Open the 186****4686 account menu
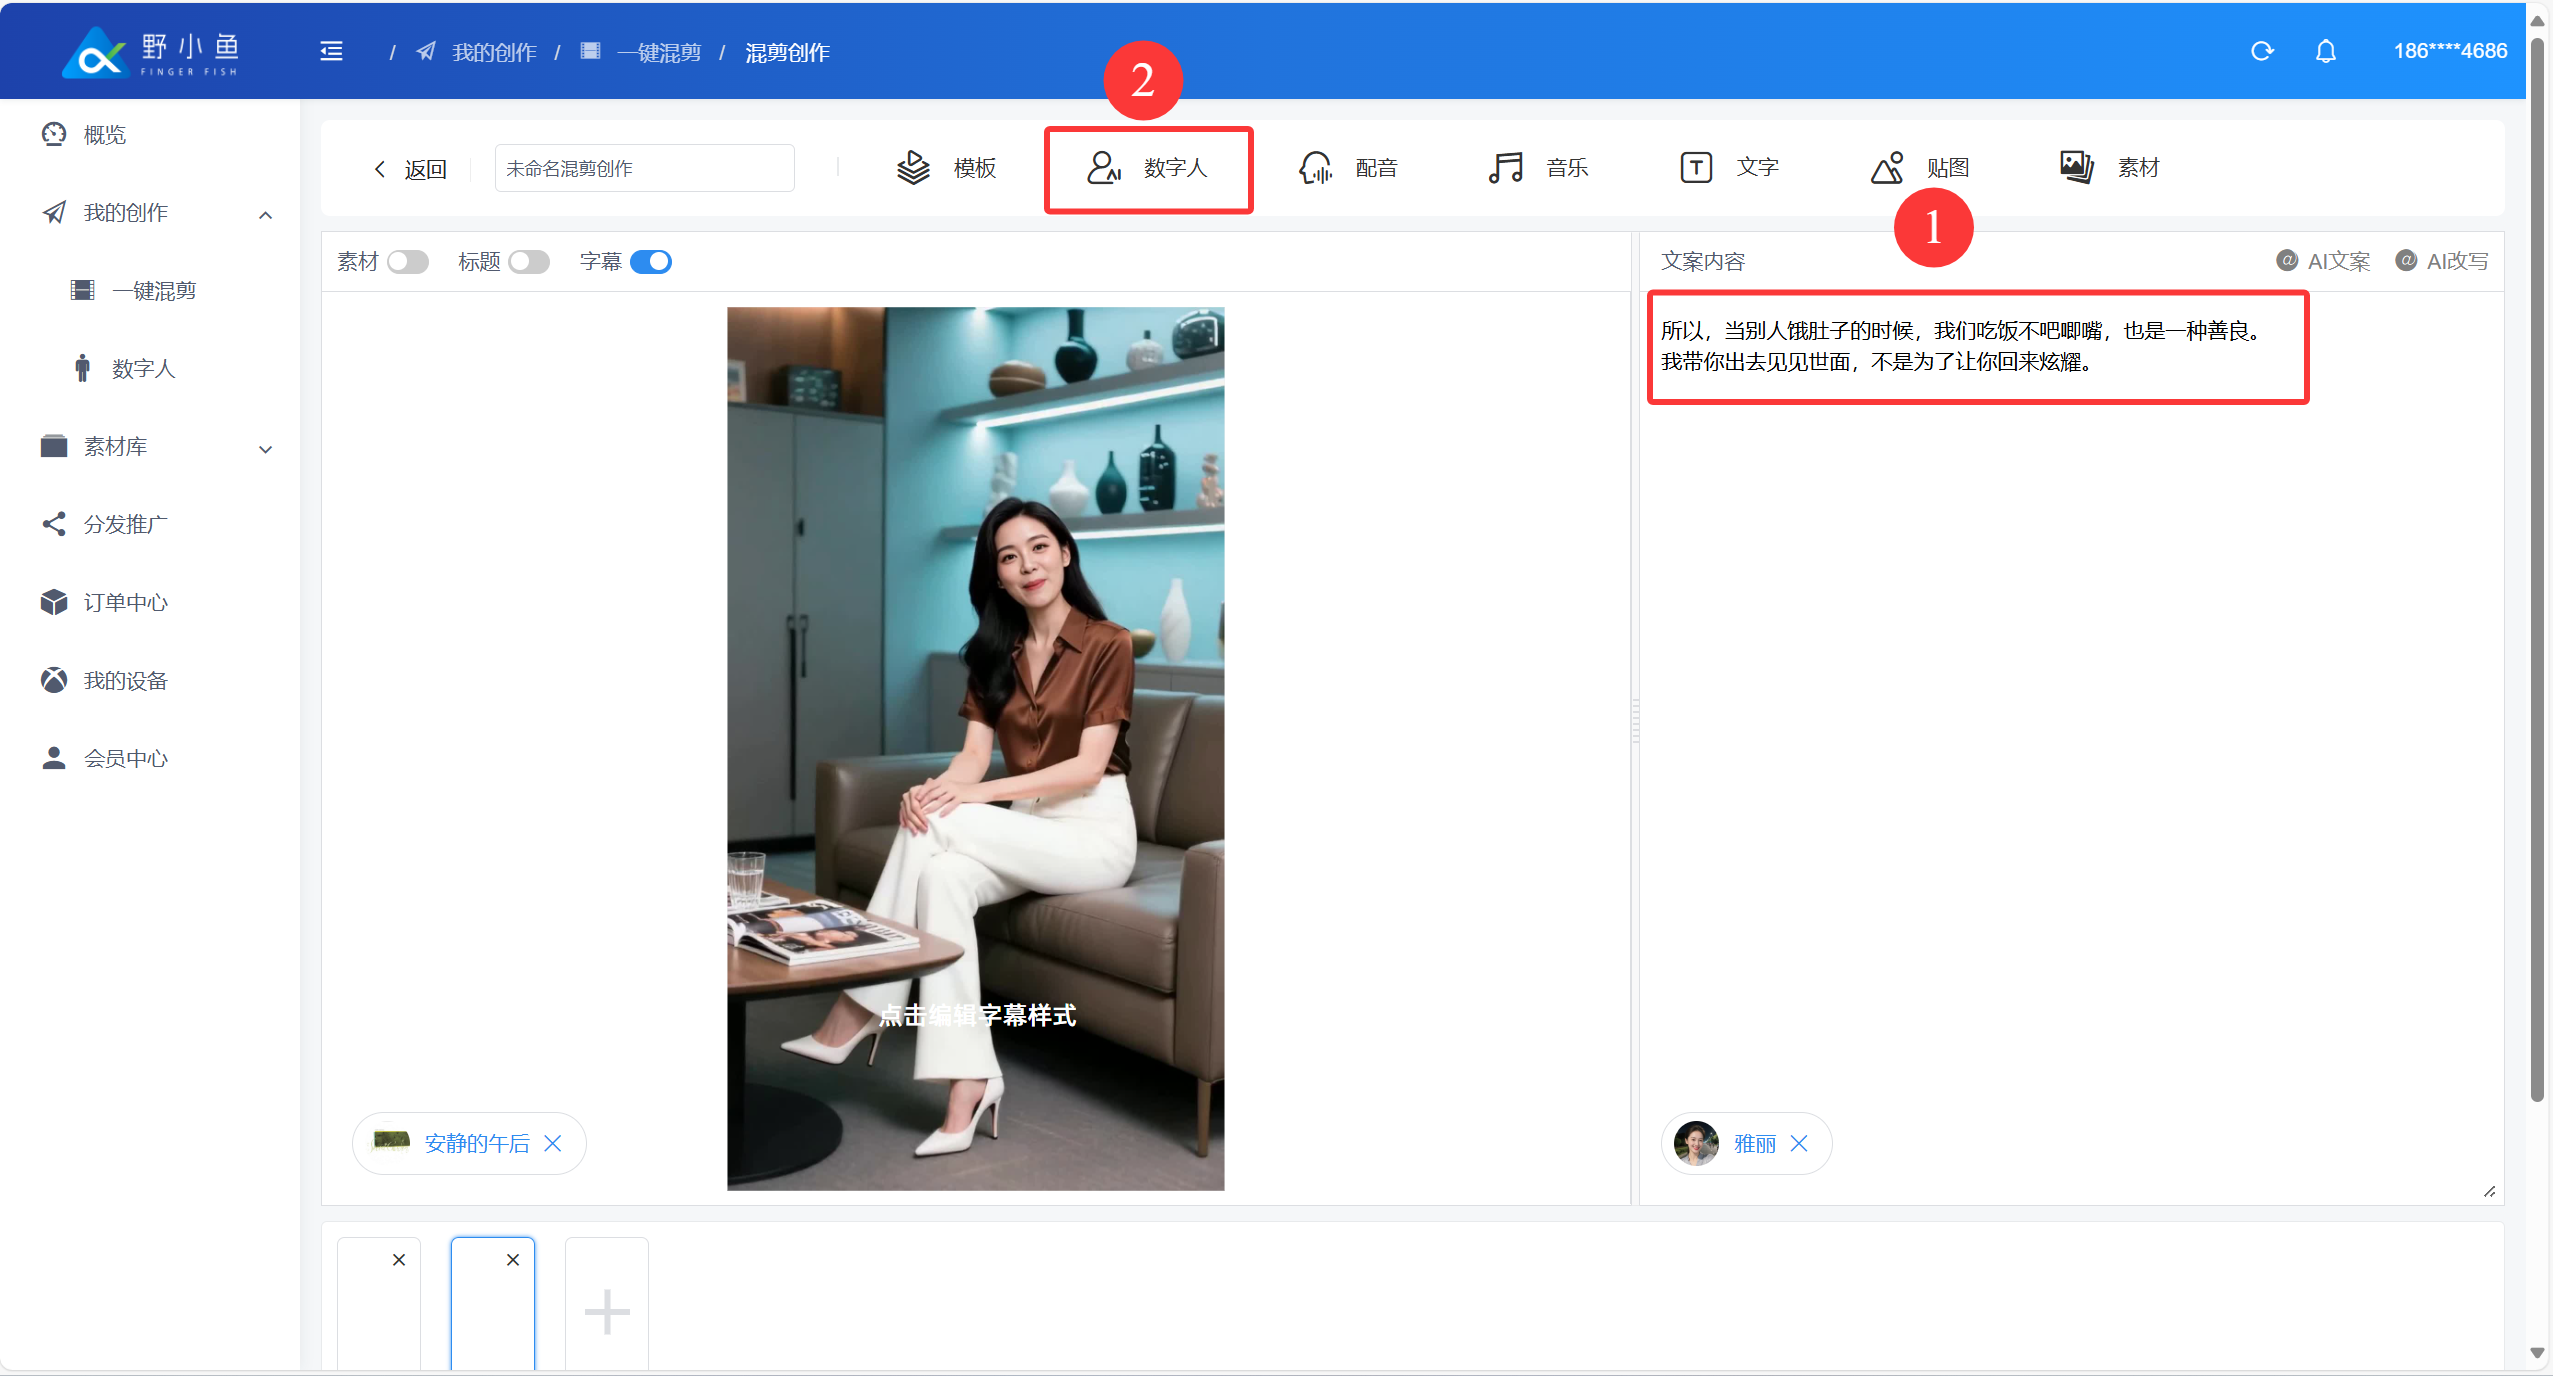Screen dimensions: 2553x1376 [x=2450, y=51]
